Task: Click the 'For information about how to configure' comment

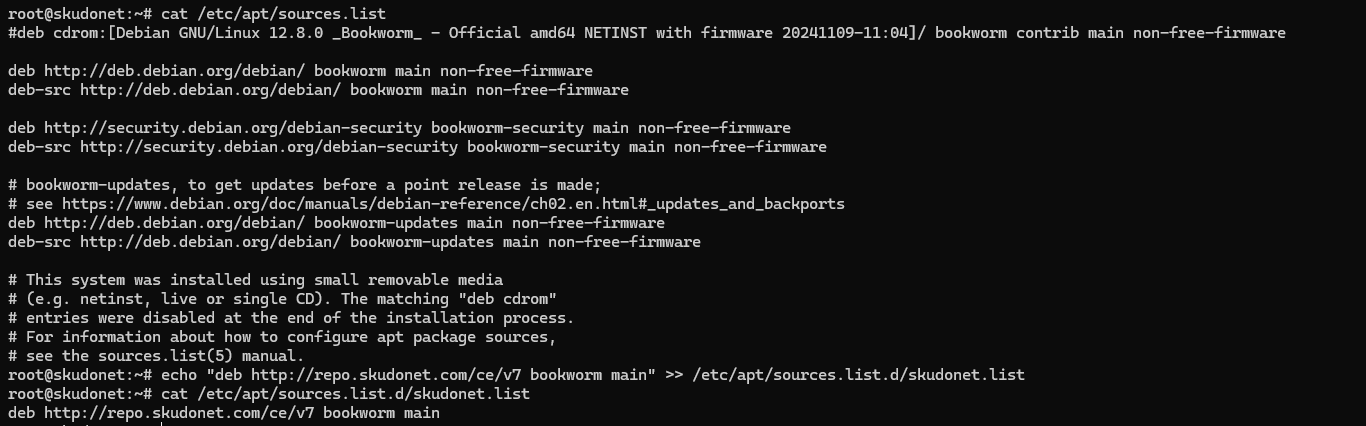Action: click(282, 337)
